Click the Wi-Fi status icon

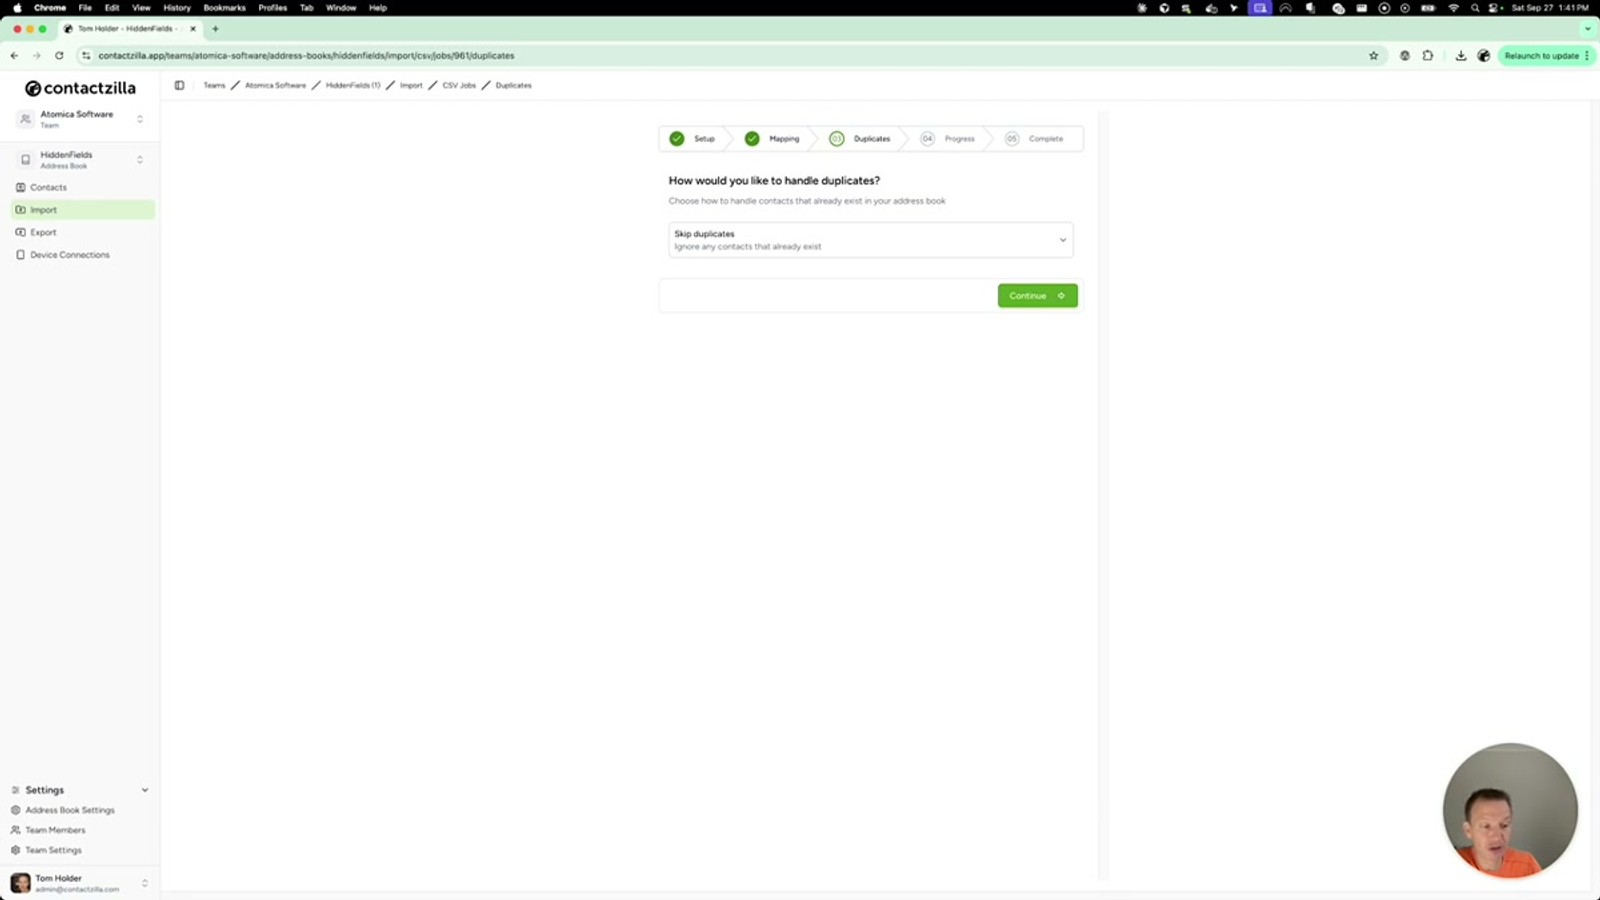pyautogui.click(x=1453, y=8)
